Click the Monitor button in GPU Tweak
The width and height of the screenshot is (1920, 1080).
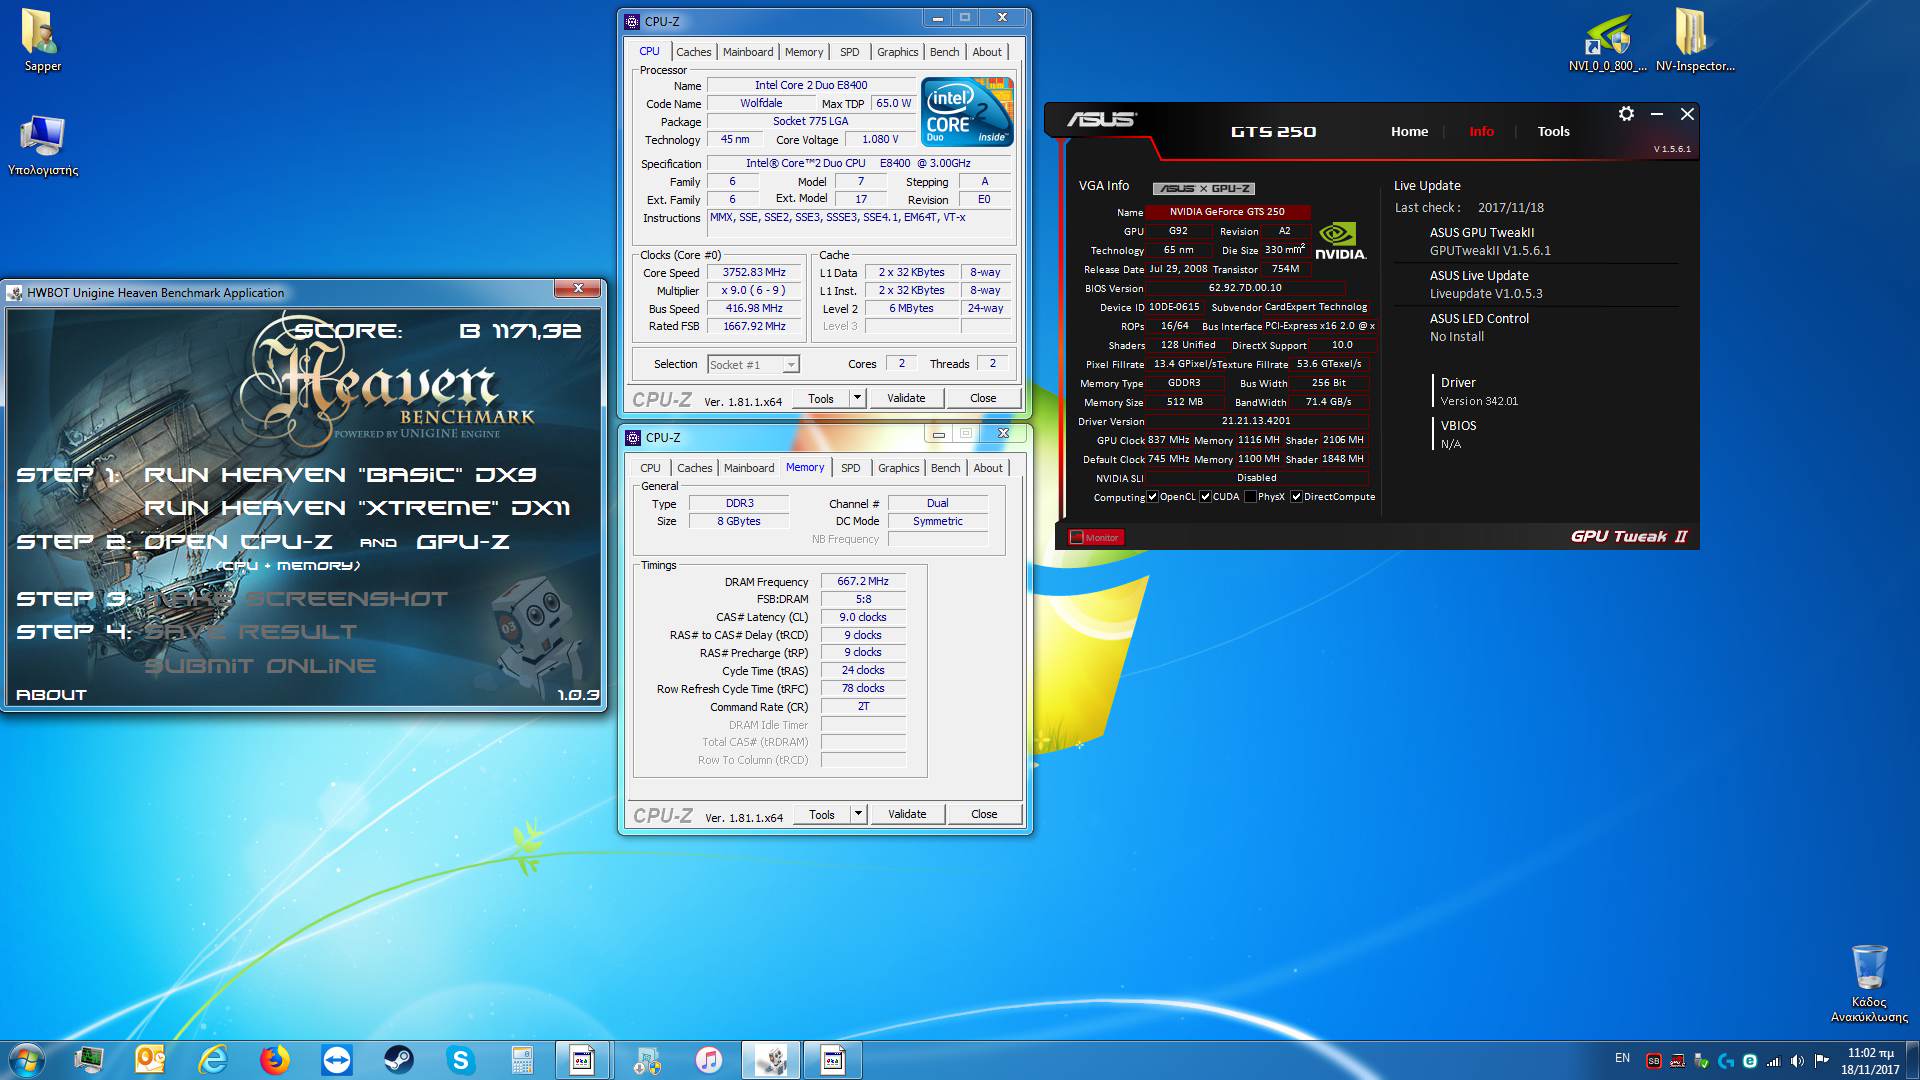point(1096,537)
